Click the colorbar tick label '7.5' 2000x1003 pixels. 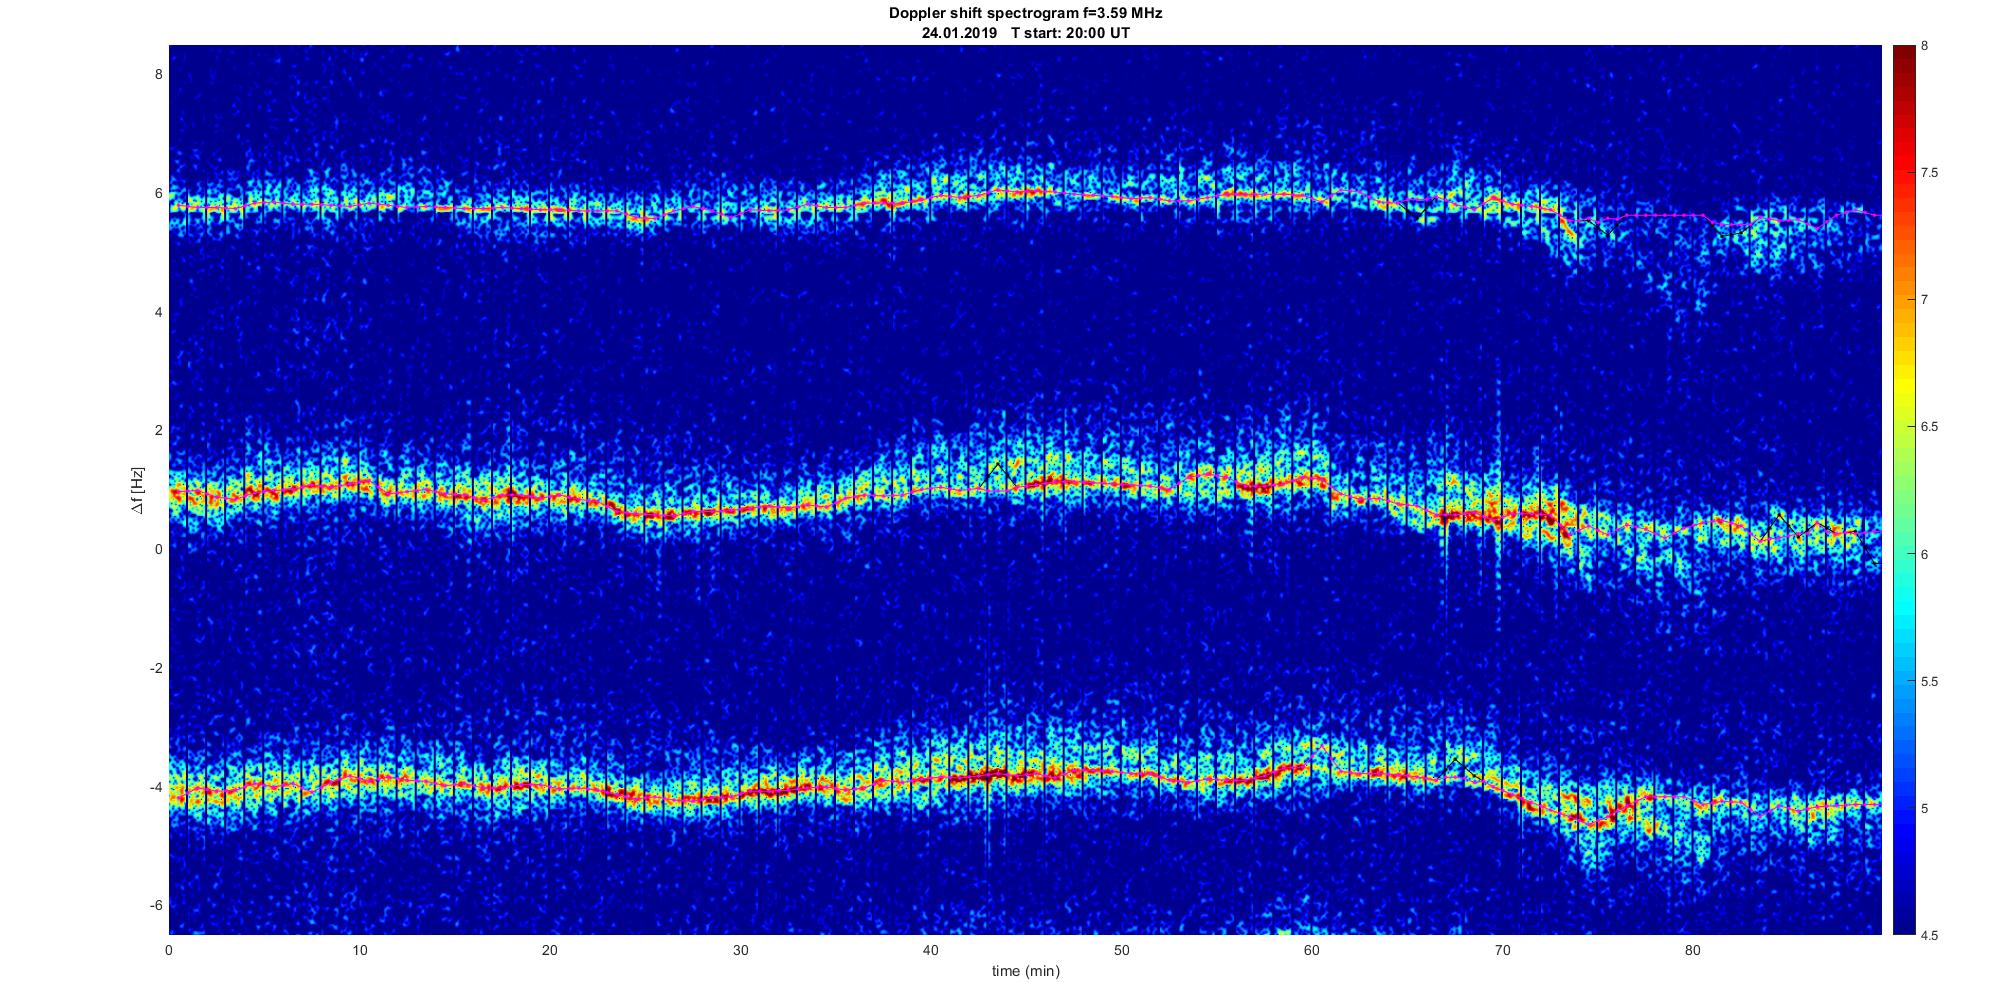(x=1929, y=173)
